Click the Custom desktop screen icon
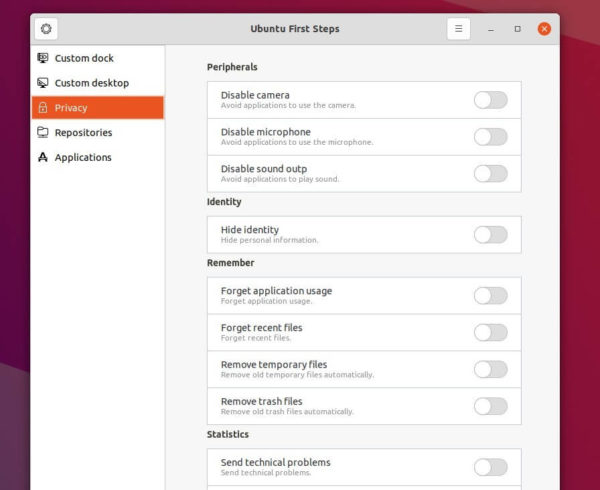 click(x=42, y=83)
